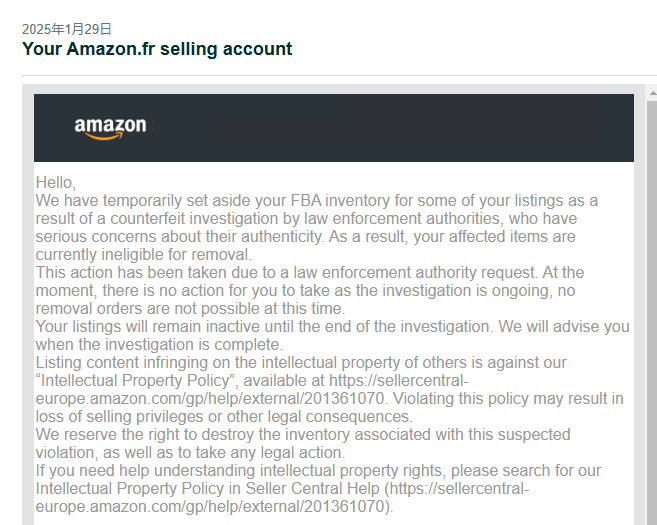Click the dark header banner beside the logo

(x=394, y=128)
